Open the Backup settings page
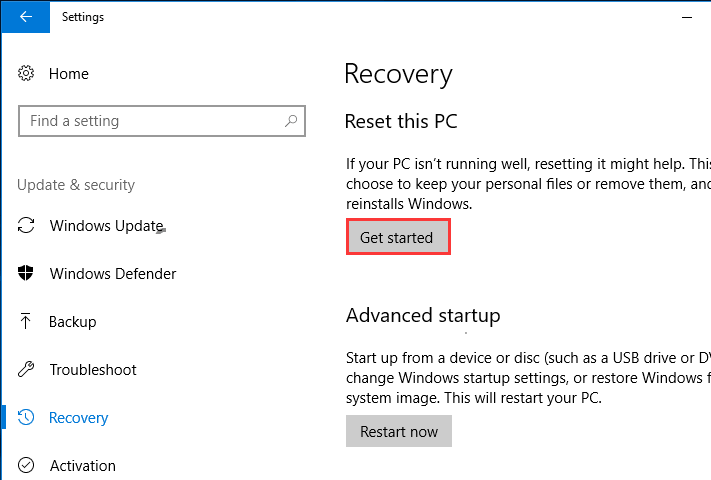The width and height of the screenshot is (711, 480). tap(72, 322)
